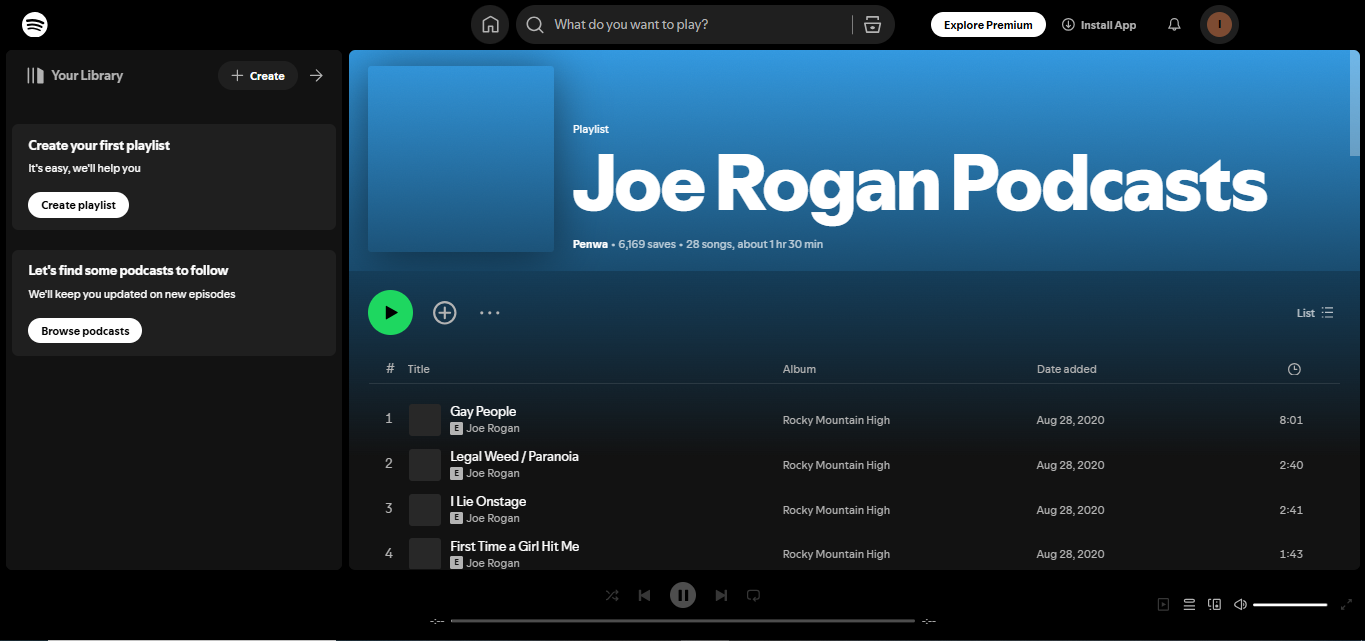Pause the current playback

(683, 595)
